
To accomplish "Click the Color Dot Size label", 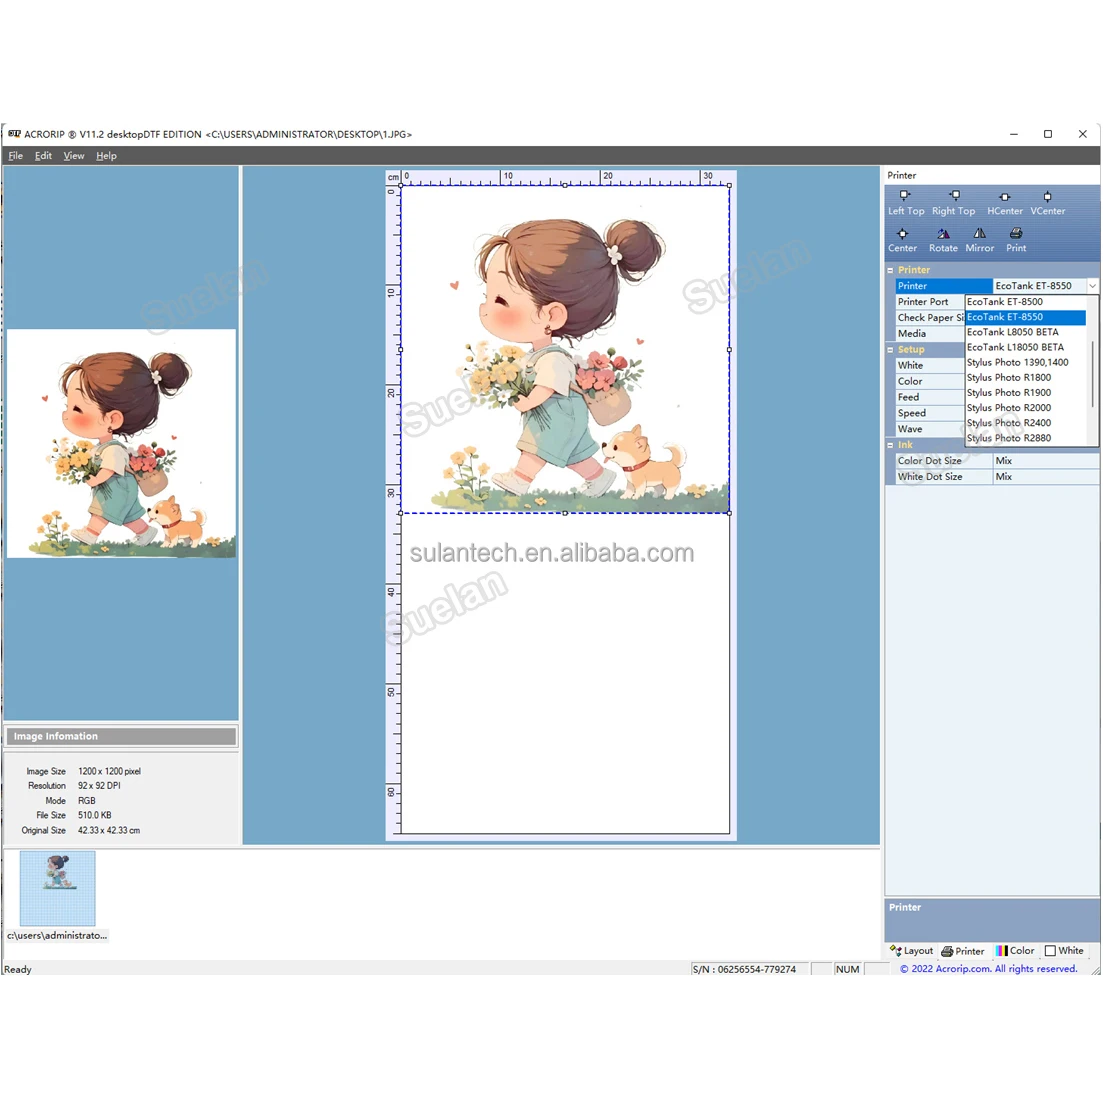I will 929,461.
